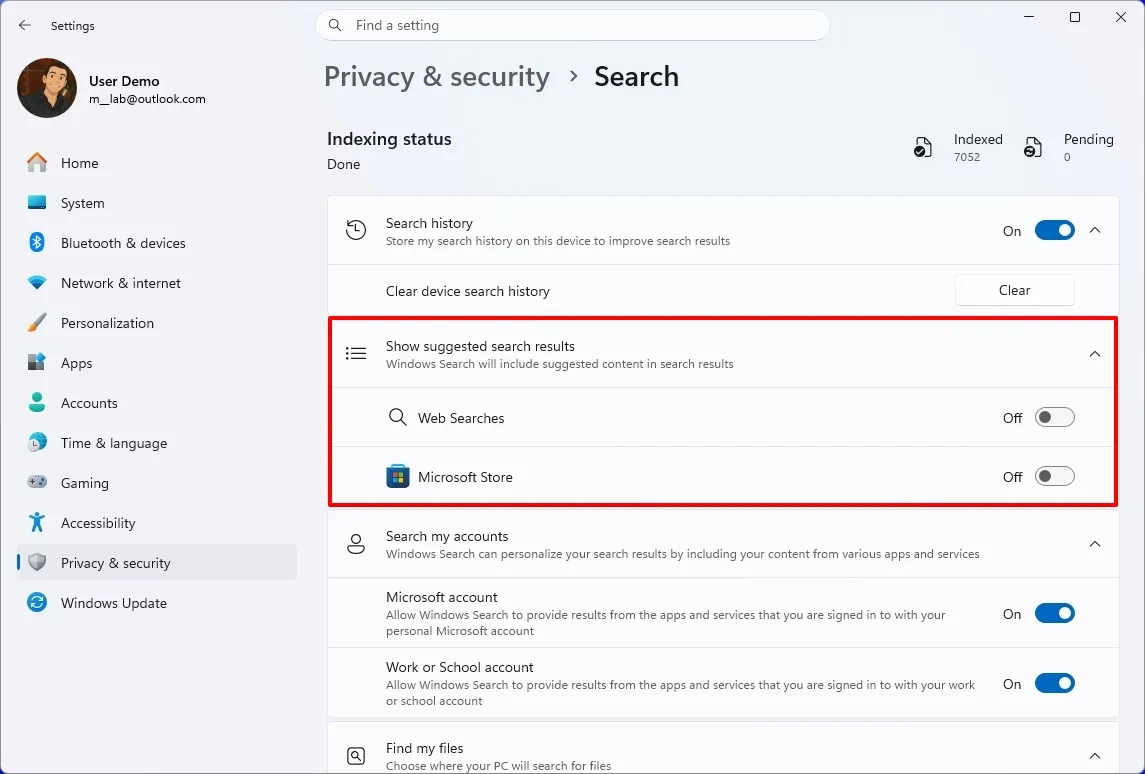Viewport: 1145px width, 774px height.
Task: Click the Pending file sync icon
Action: [x=1033, y=147]
